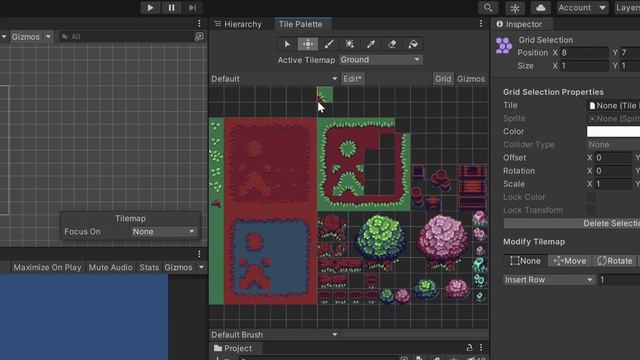Click the Delete Selection button
Viewport: 640px width, 360px height.
click(x=571, y=223)
